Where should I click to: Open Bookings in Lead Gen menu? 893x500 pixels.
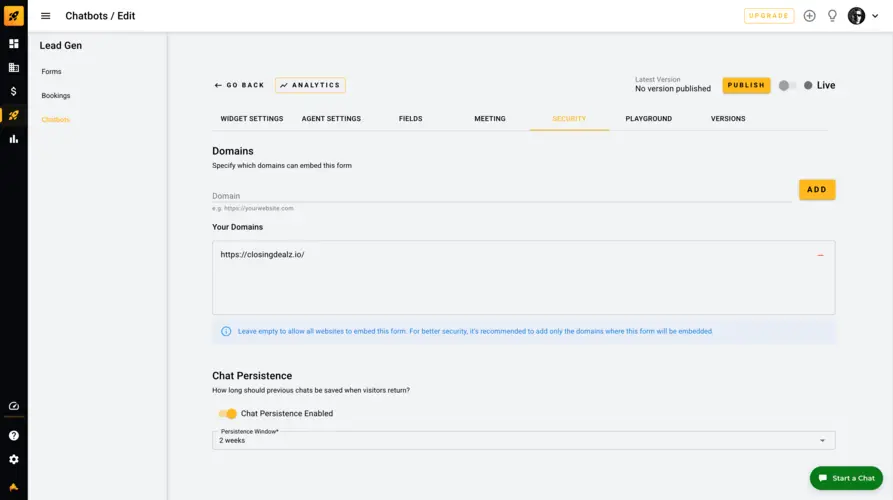click(x=56, y=96)
